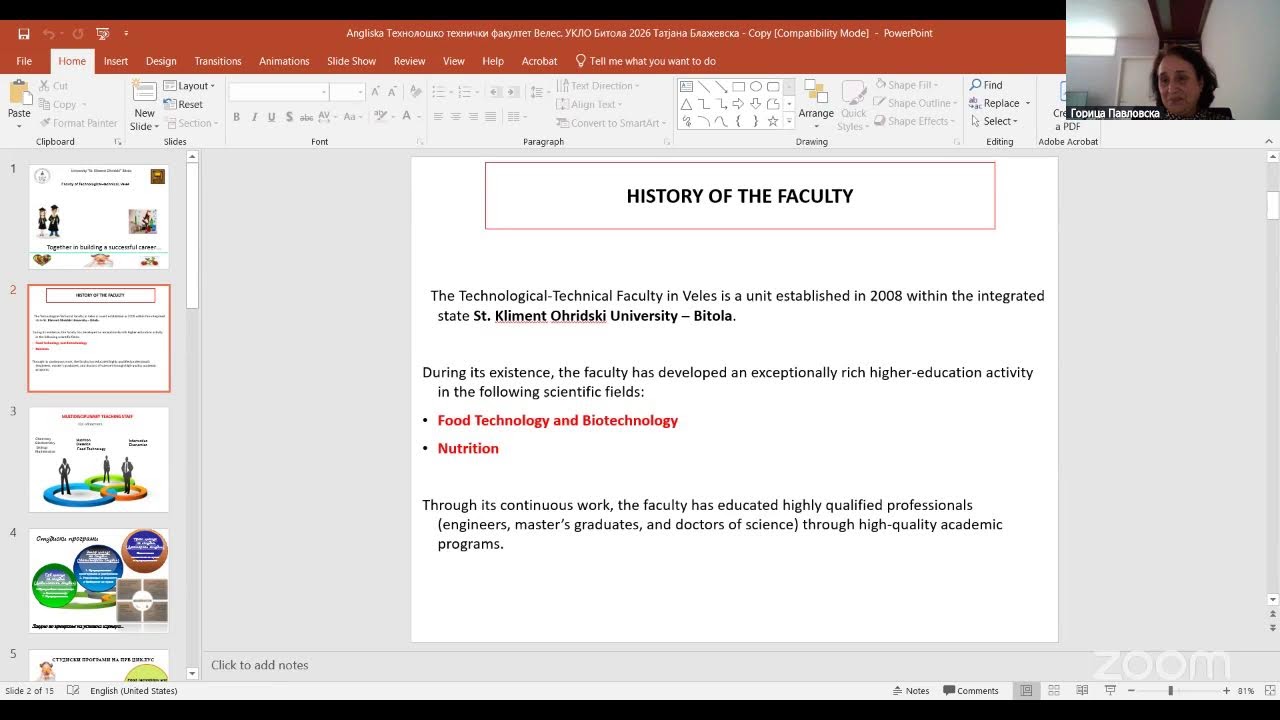
Task: Zoom out with the minus button
Action: (1131, 691)
